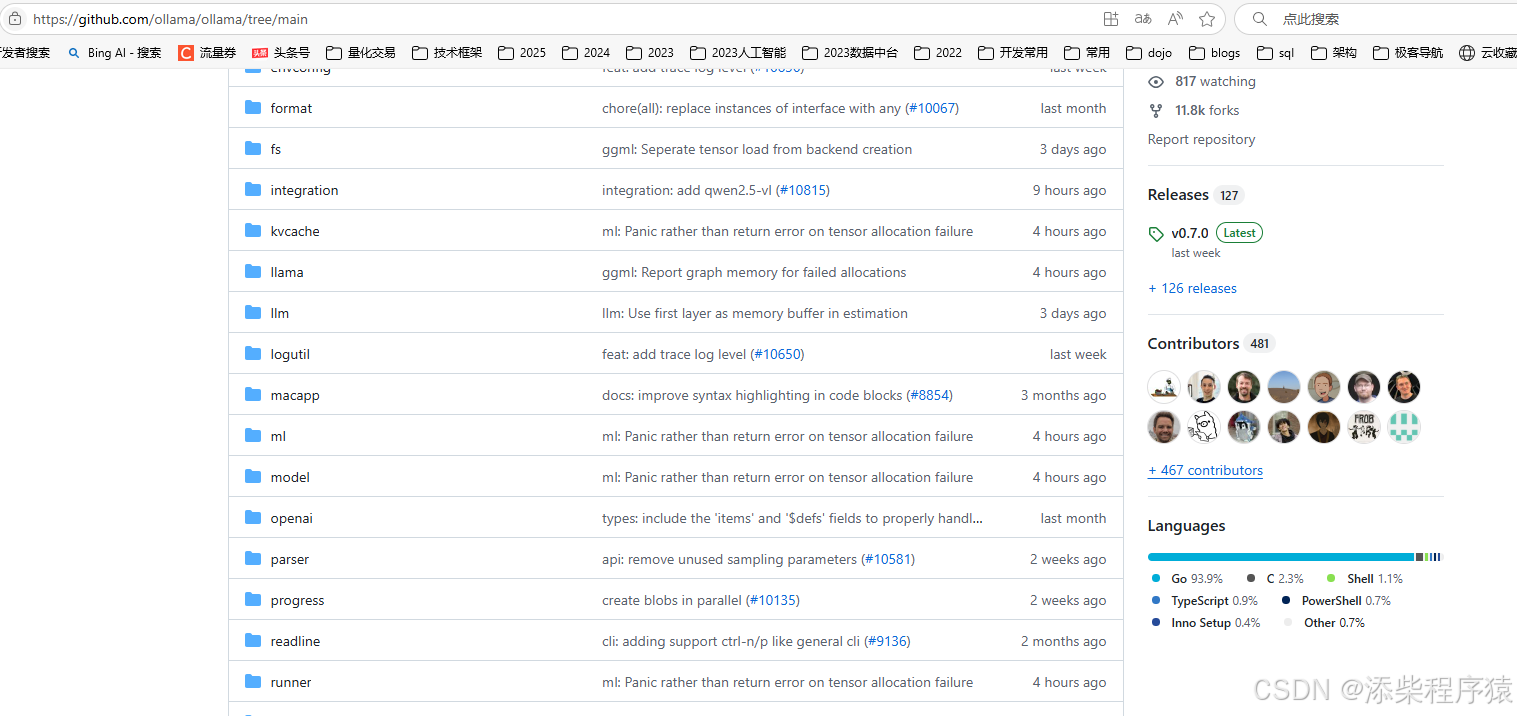Open the 头条号 bookmark
Screen dimensions: 1517x716
[x=281, y=53]
